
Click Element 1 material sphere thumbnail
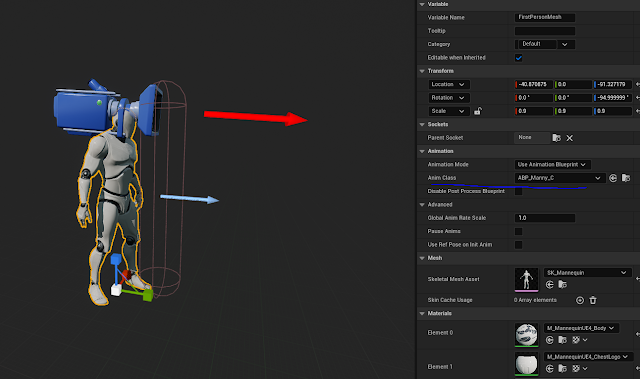(527, 364)
